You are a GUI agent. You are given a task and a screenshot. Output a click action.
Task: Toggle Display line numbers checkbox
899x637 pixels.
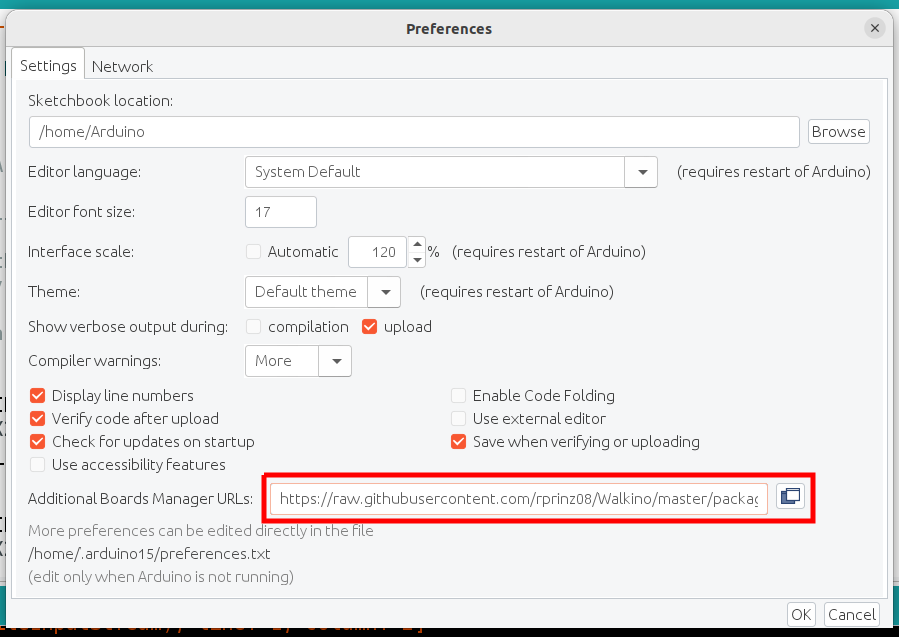38,396
